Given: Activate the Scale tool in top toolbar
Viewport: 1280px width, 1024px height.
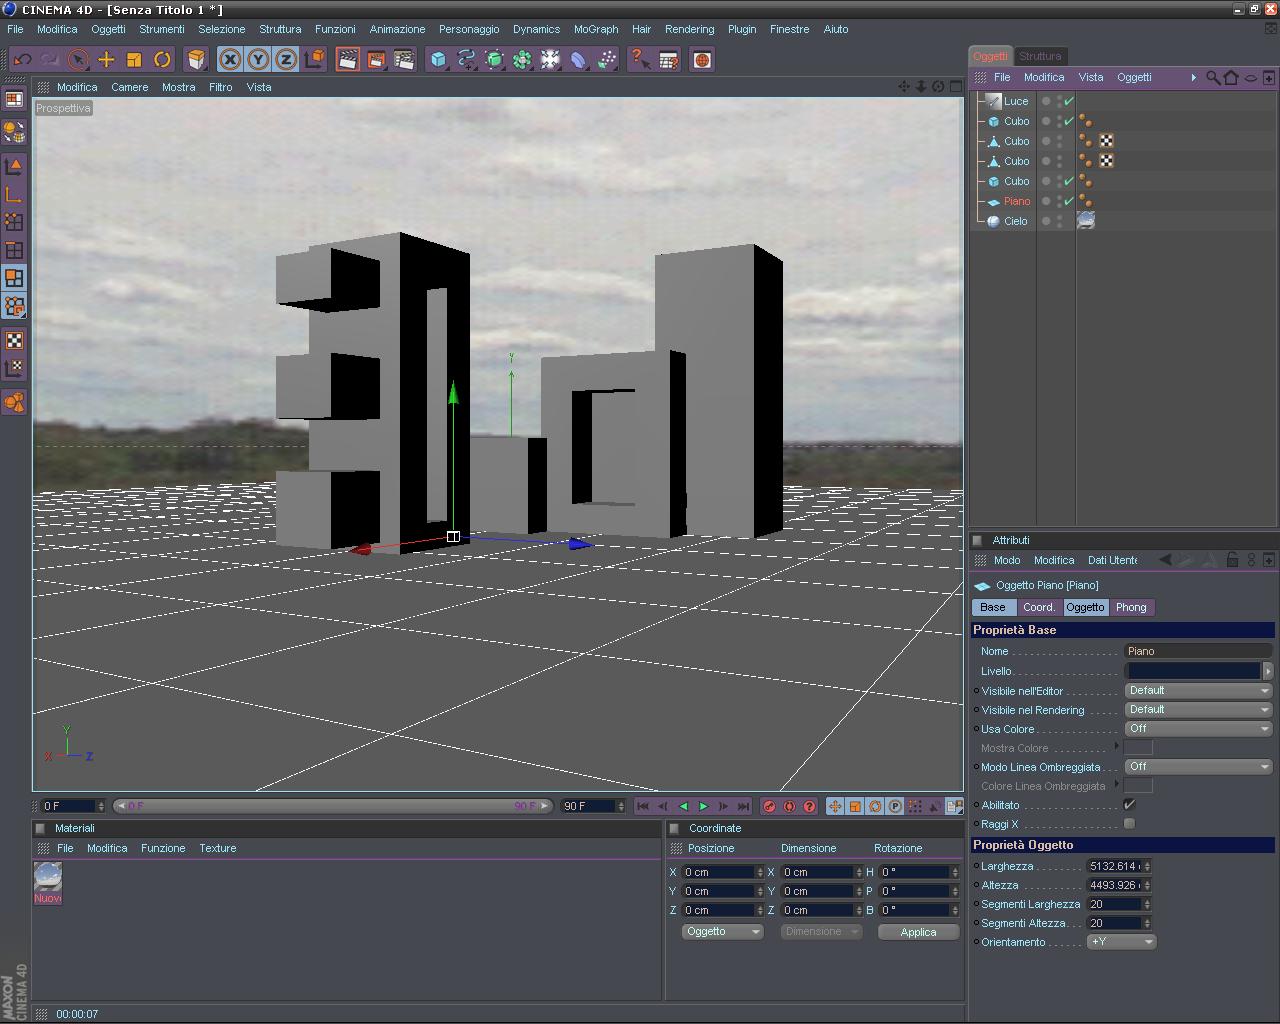Looking at the screenshot, I should tap(134, 60).
